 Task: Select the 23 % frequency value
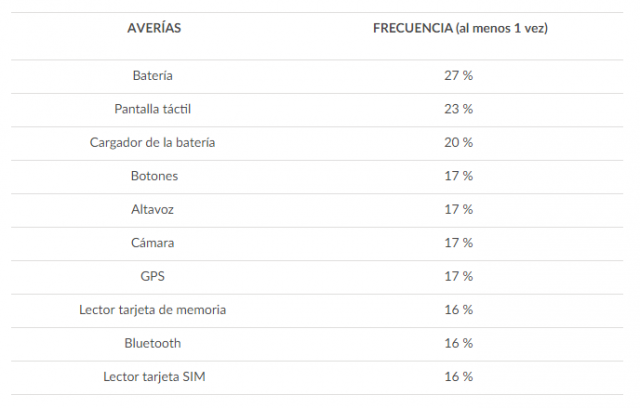459,108
